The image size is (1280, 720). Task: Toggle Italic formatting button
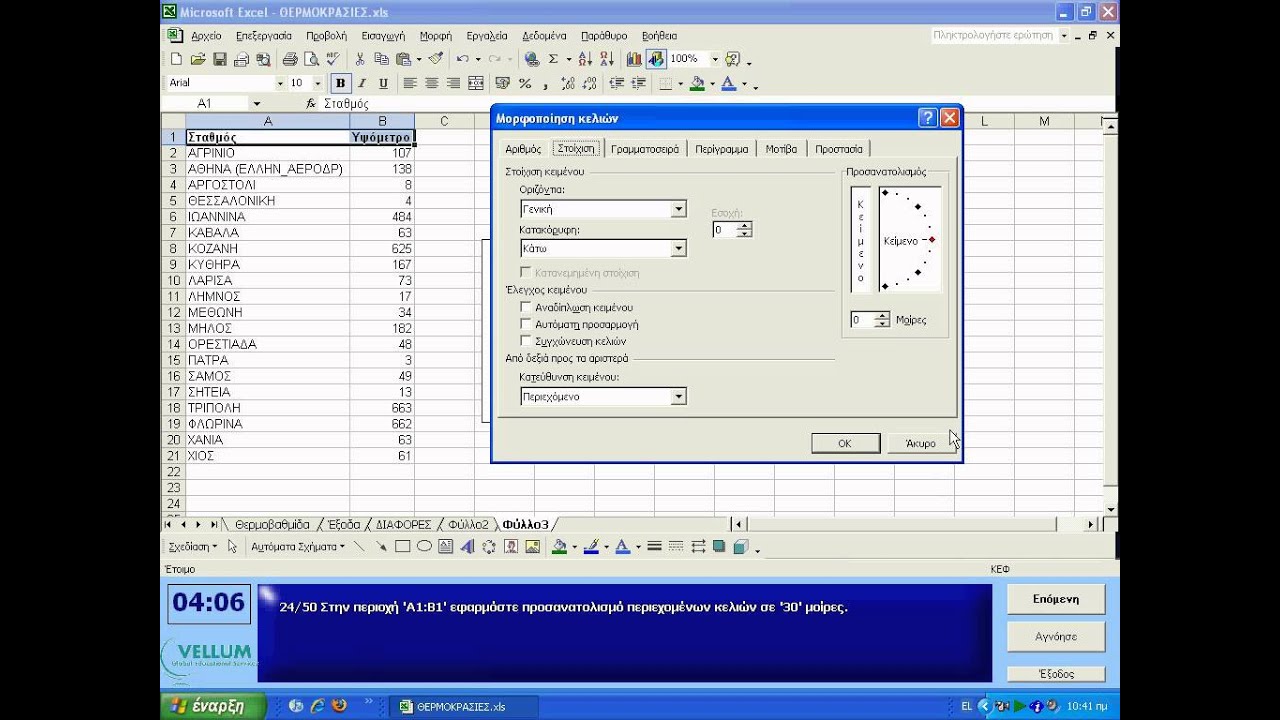[362, 83]
